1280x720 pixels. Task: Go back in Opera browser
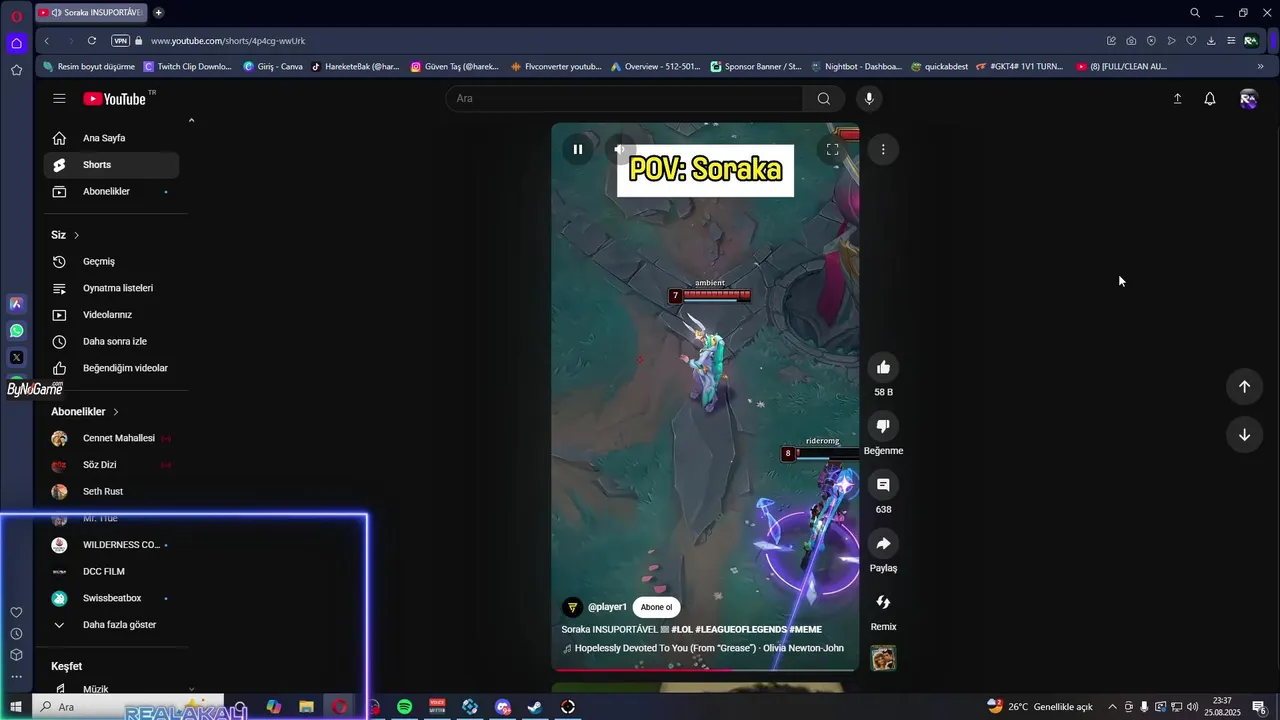pyautogui.click(x=47, y=41)
